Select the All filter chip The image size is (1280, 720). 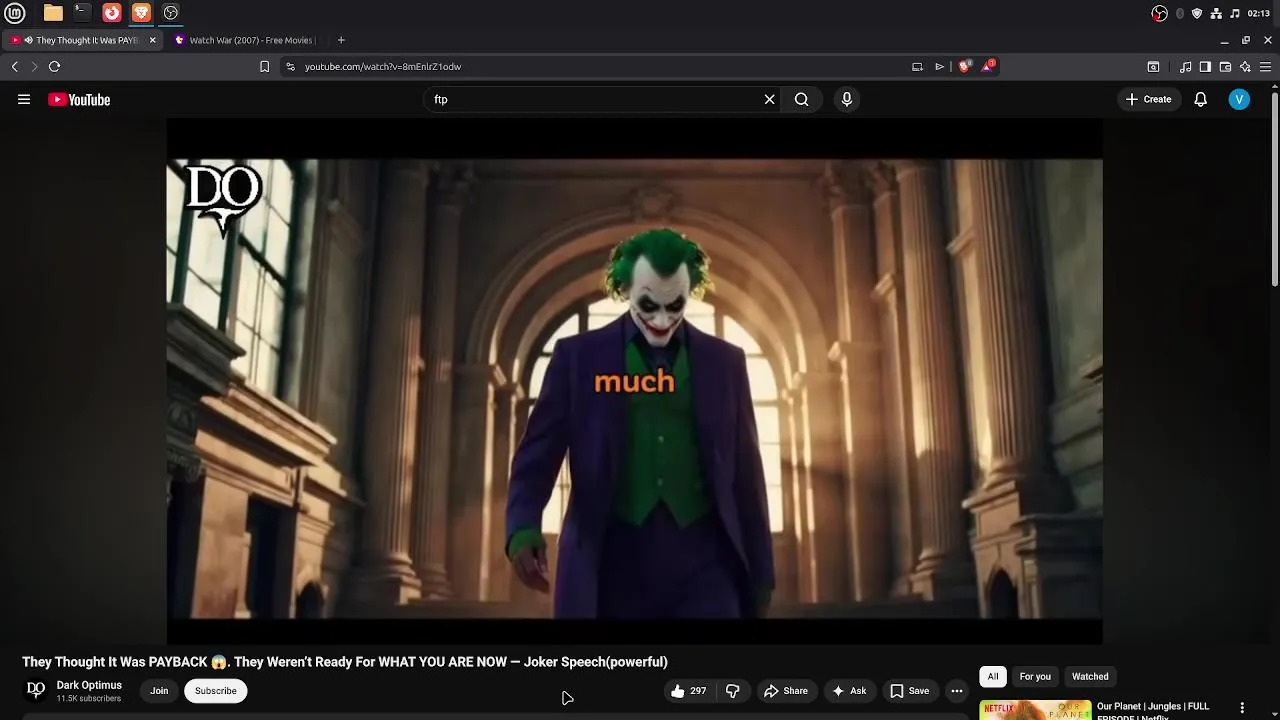click(993, 677)
